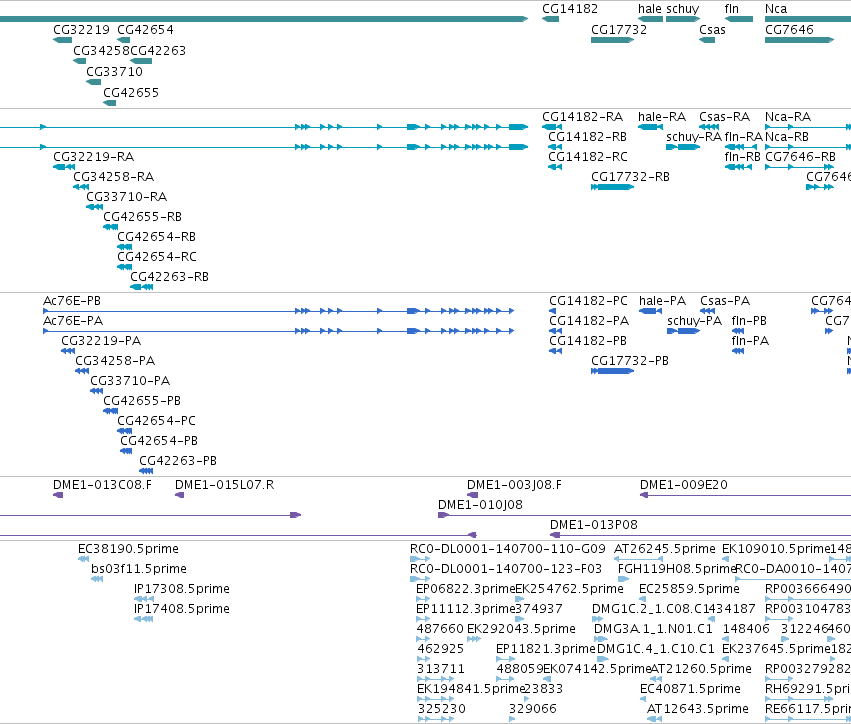Select the IP17408.5prime EST label
The image size is (851, 724).
coord(181,609)
